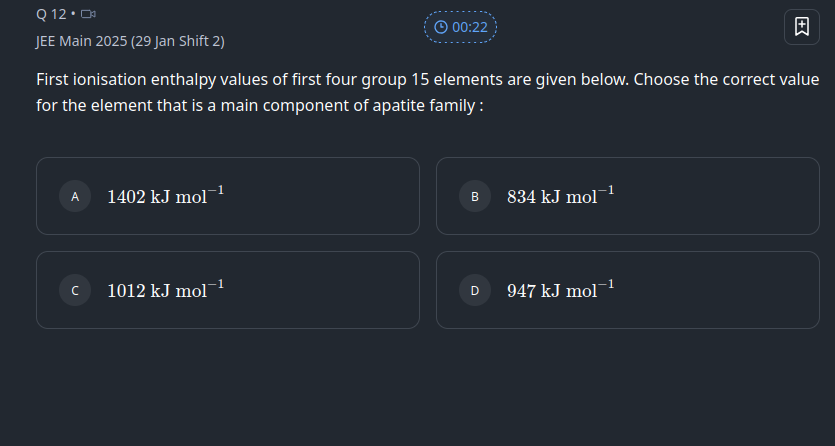Click the clock icon in the timer
This screenshot has height=446, width=835.
point(441,27)
